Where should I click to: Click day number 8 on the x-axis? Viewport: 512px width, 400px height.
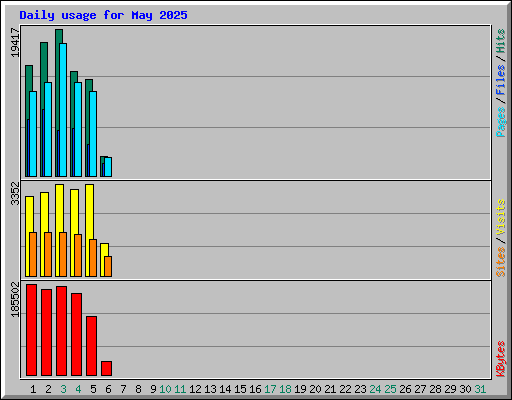click(x=138, y=389)
